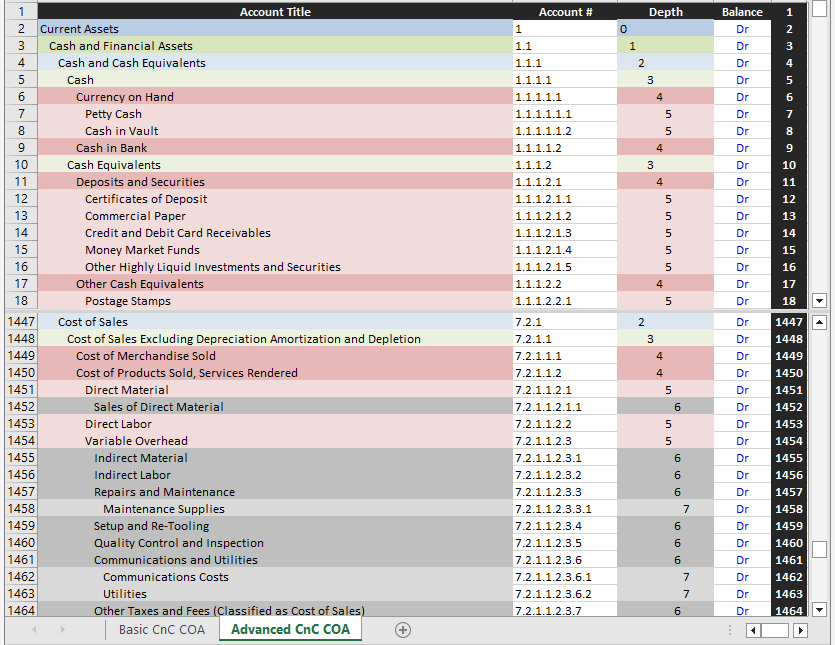Go to previous sheet tab arrow
The height and width of the screenshot is (645, 835).
tap(34, 630)
